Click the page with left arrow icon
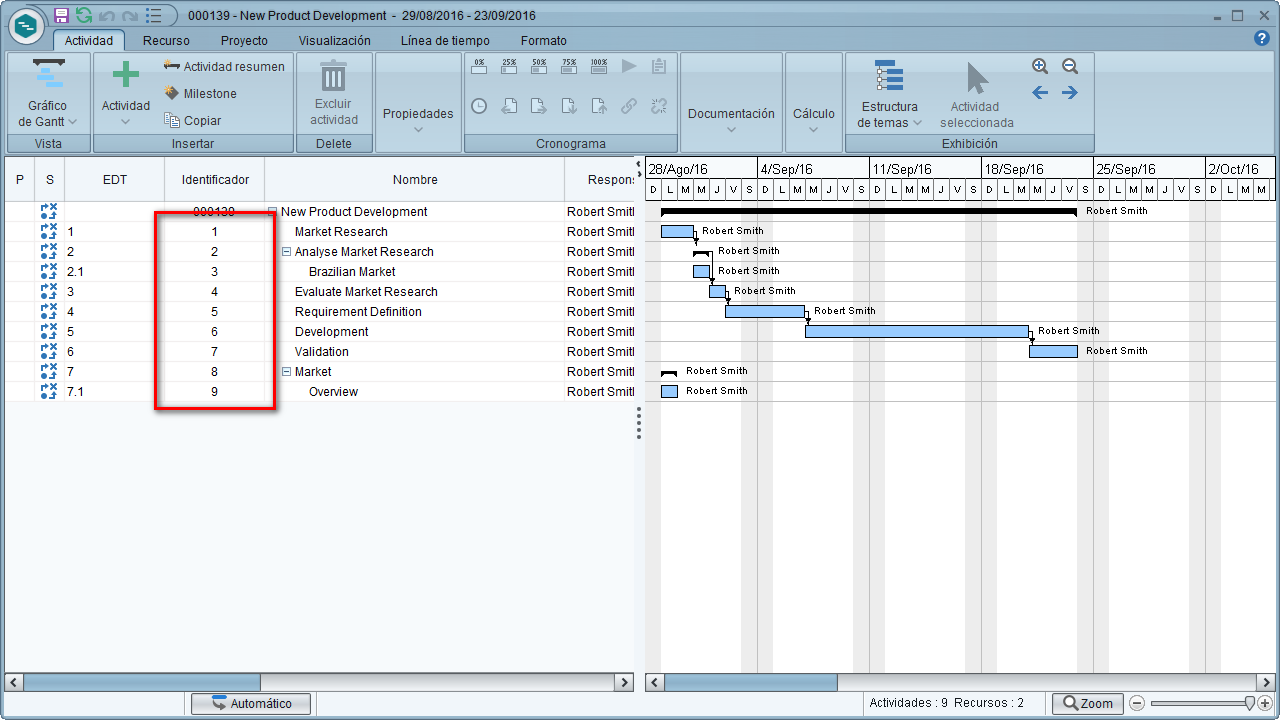The width and height of the screenshot is (1280, 720). [x=509, y=105]
